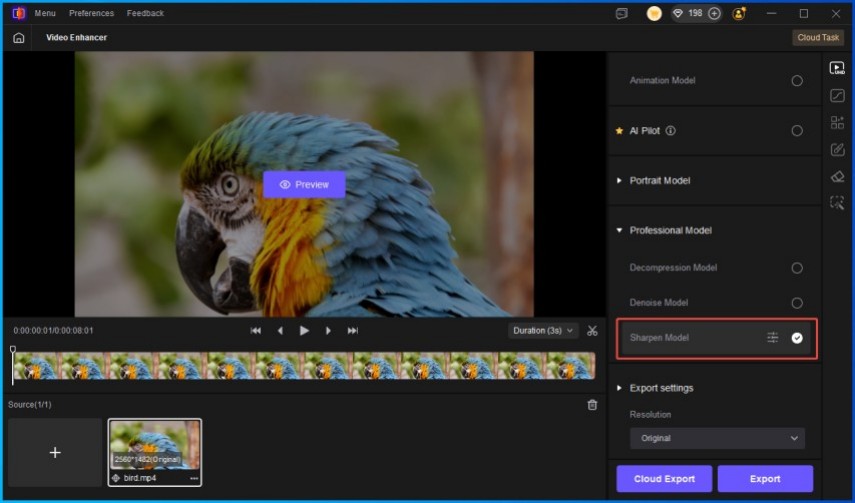Select the video enhancer tool in sidebar

(x=837, y=68)
